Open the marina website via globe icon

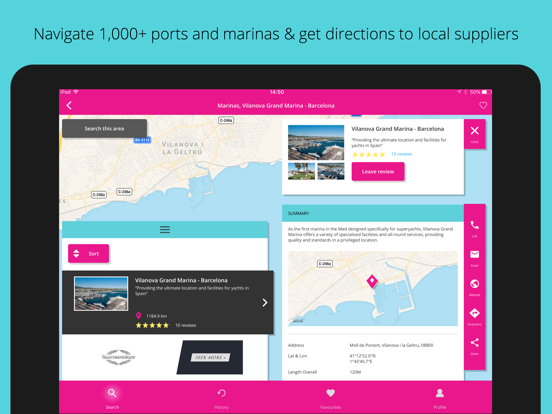[475, 283]
